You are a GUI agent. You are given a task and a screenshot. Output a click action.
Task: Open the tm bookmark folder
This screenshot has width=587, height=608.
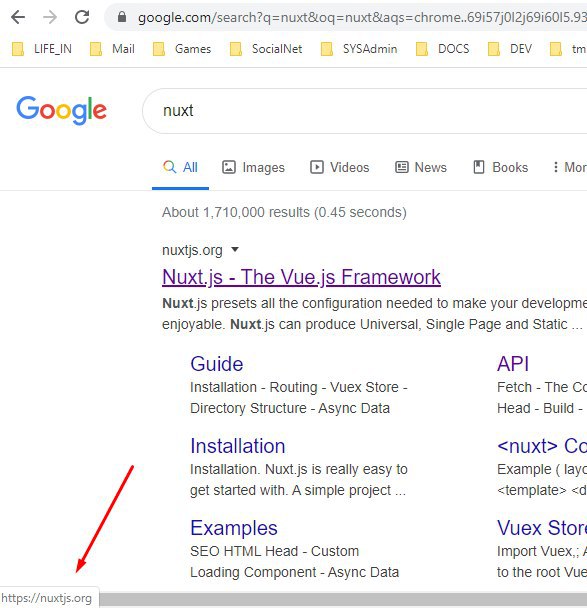click(x=568, y=49)
